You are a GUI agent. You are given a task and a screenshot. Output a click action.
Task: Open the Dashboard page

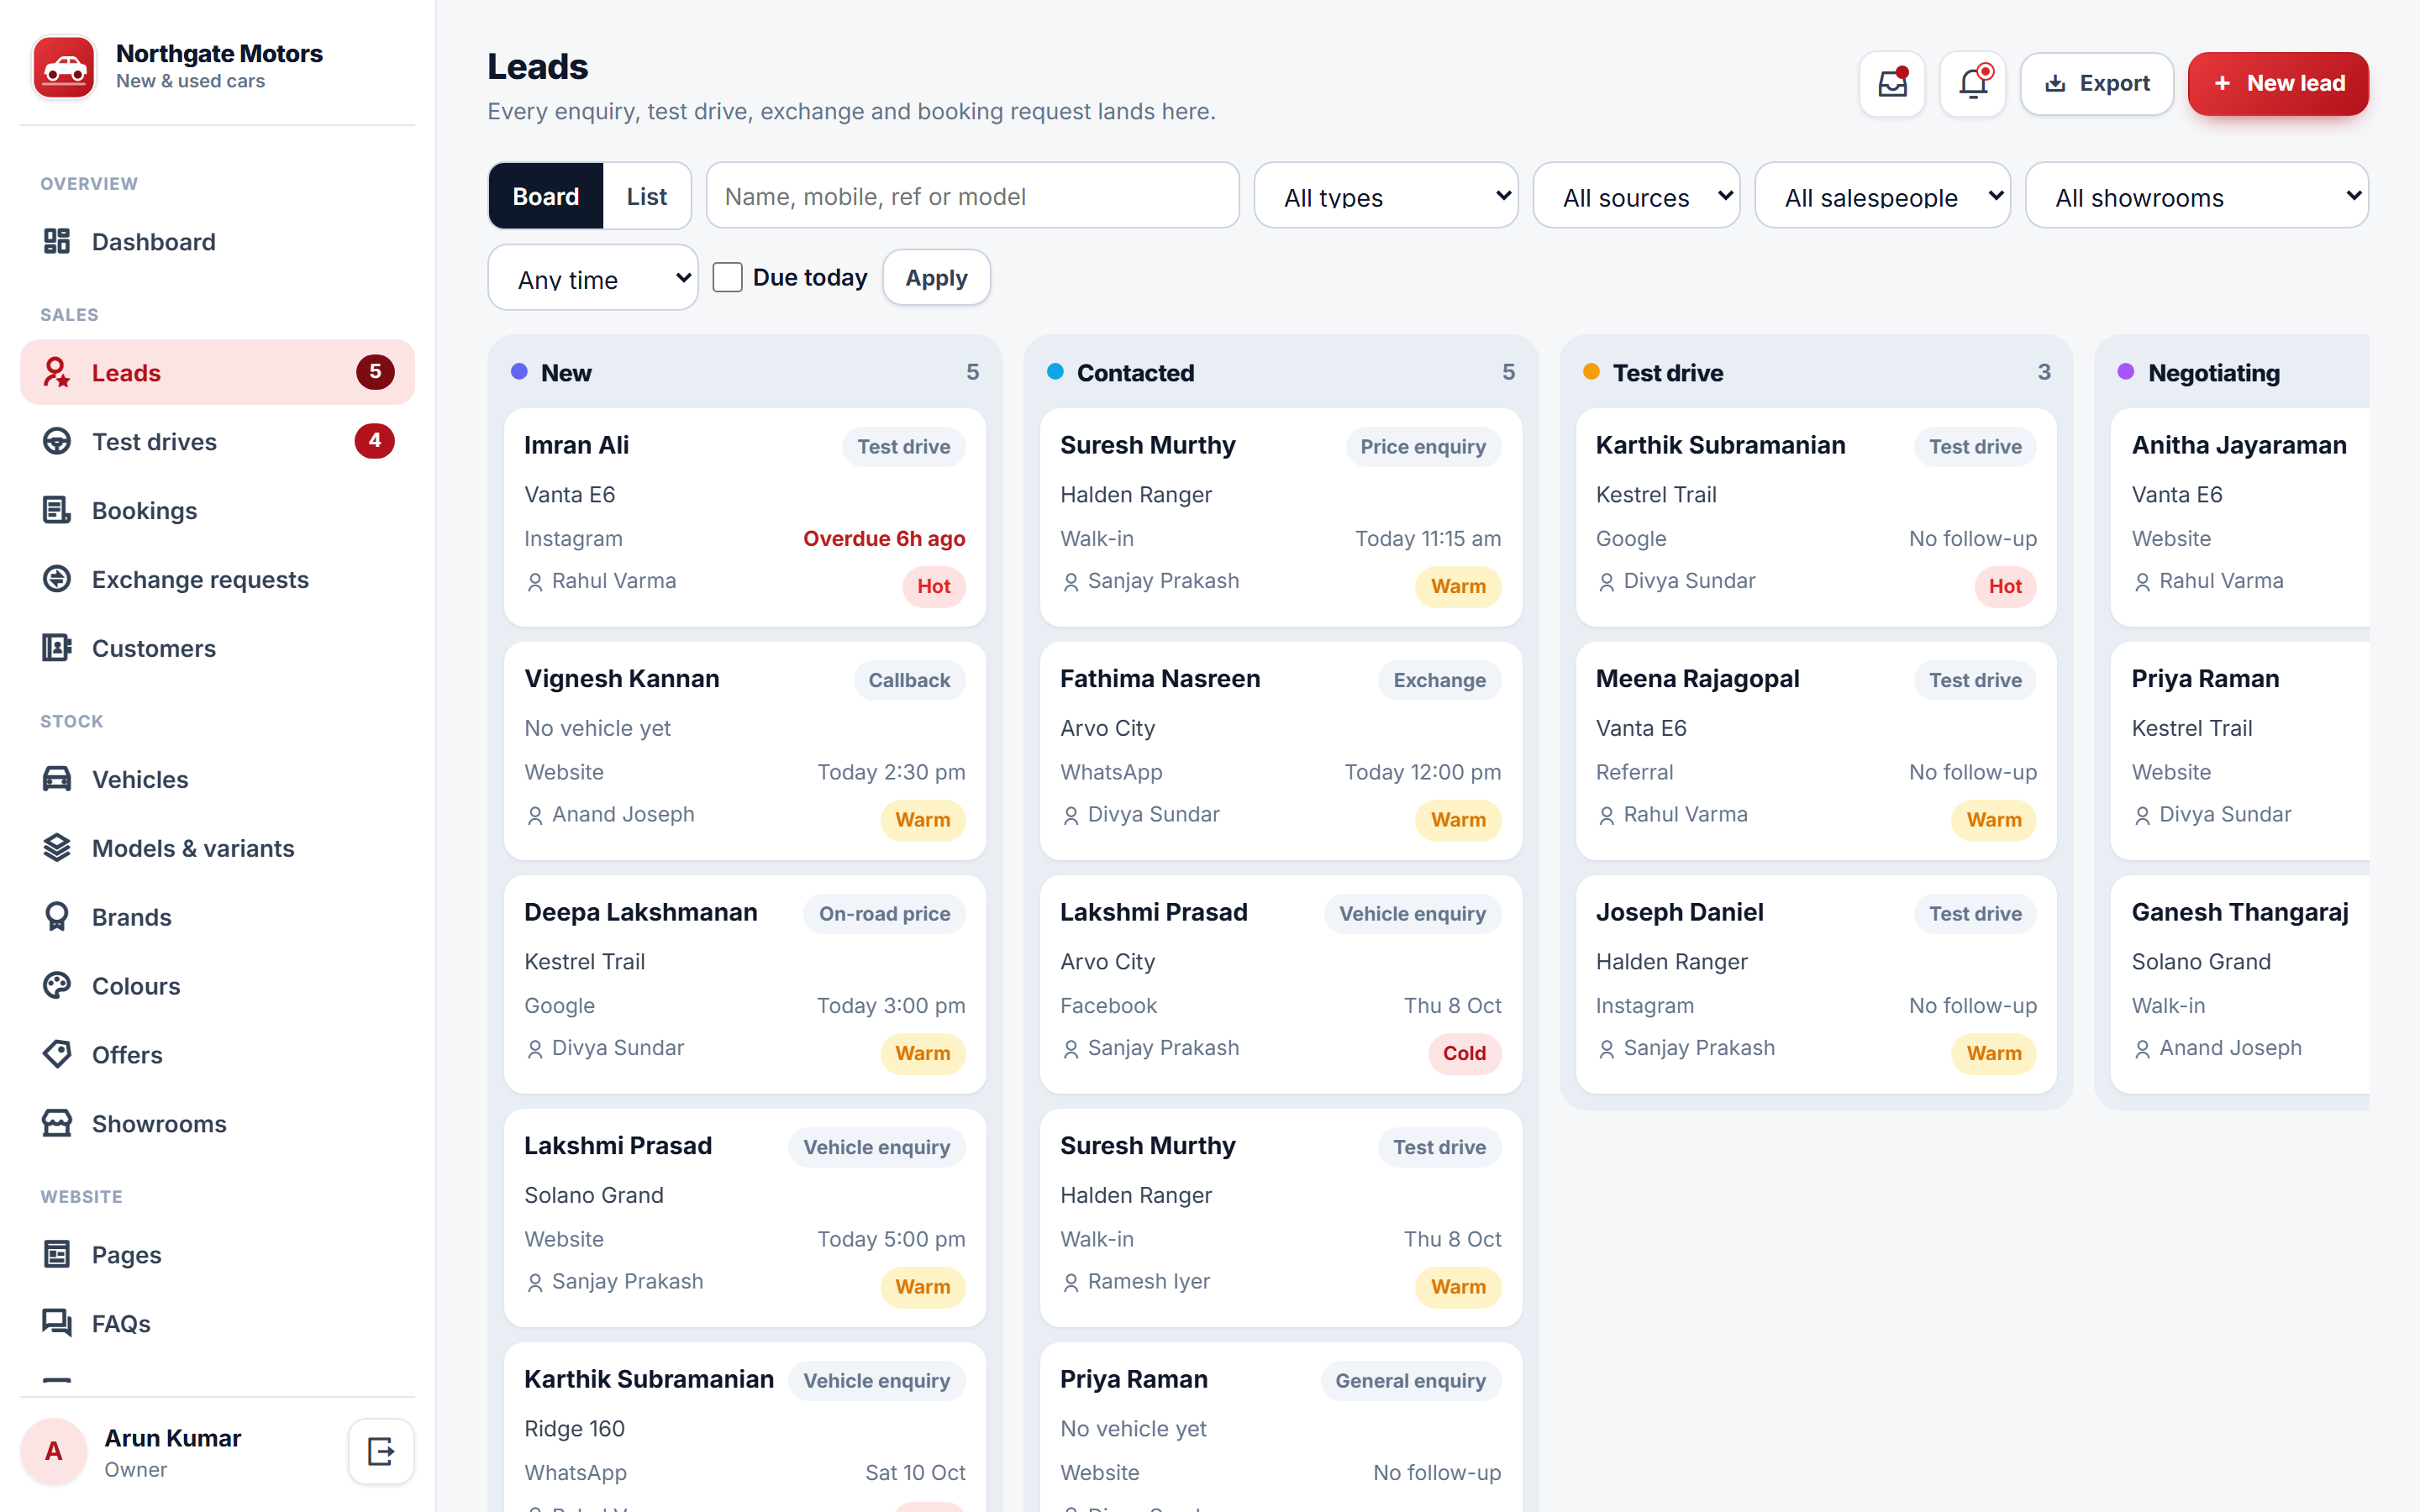217,242
